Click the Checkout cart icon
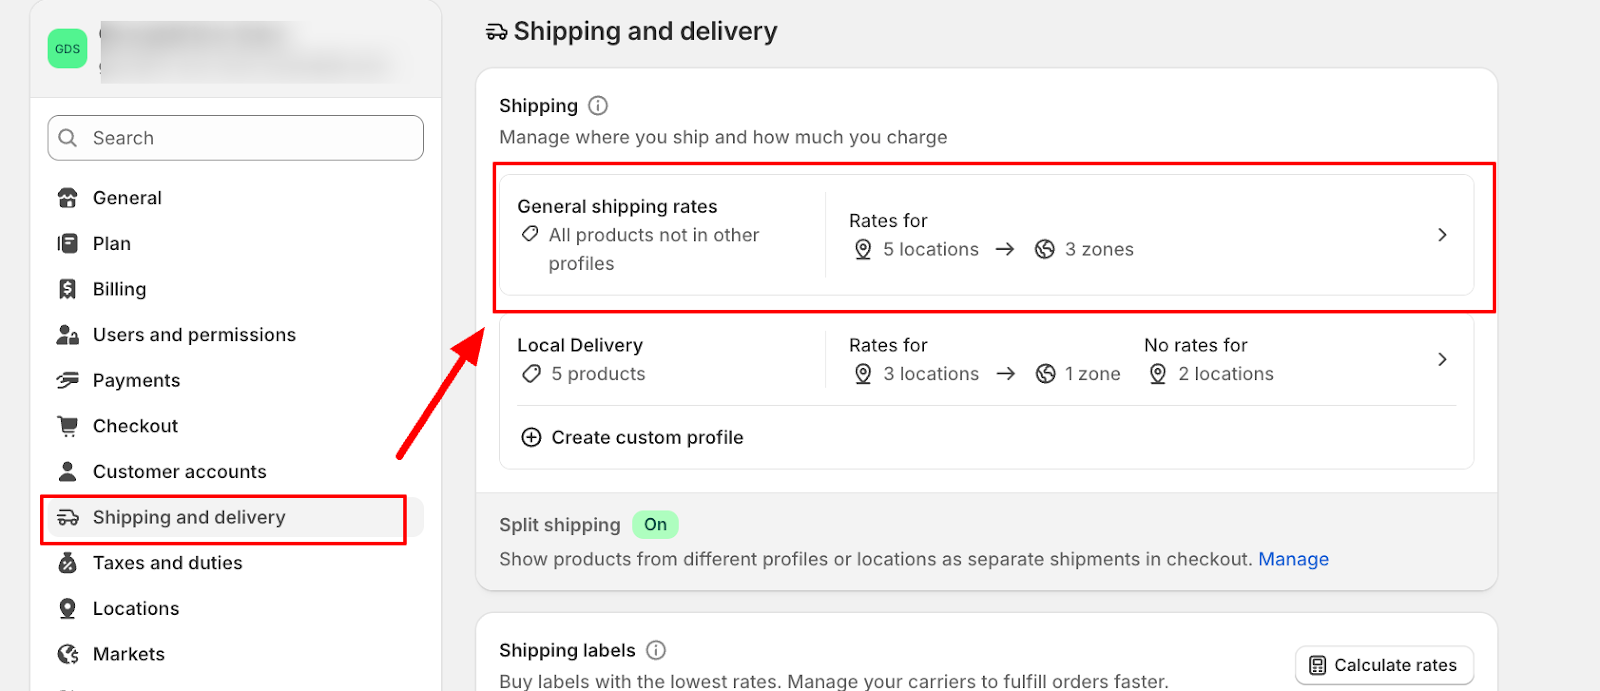Screen dimensions: 1600x691 click(67, 426)
